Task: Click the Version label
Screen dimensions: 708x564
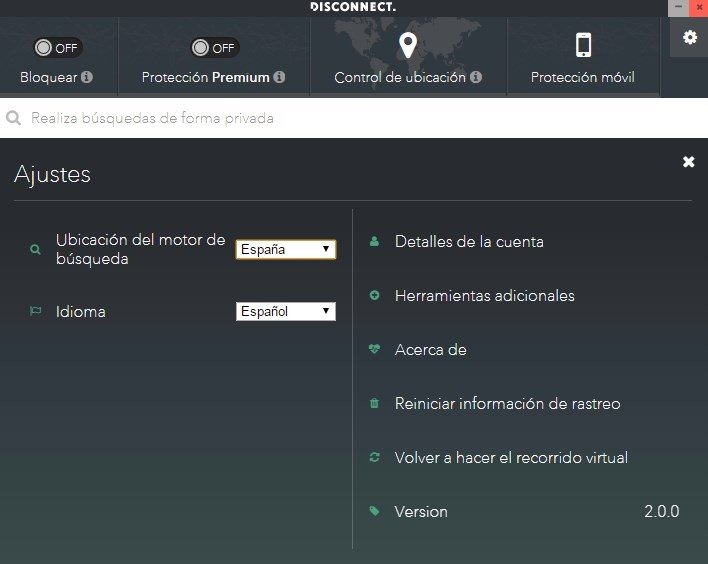Action: (x=421, y=512)
